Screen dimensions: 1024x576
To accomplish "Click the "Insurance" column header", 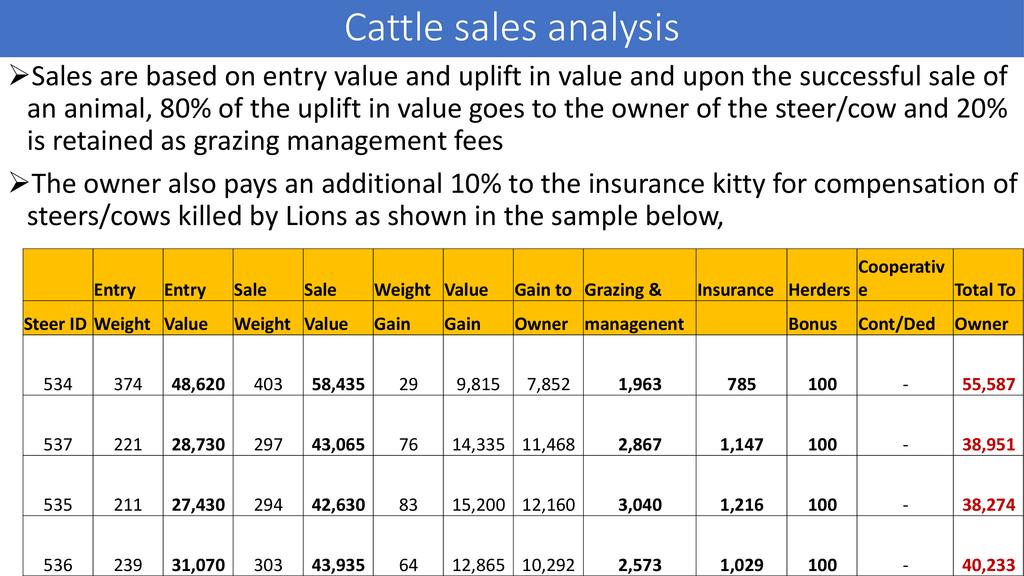I will point(735,290).
